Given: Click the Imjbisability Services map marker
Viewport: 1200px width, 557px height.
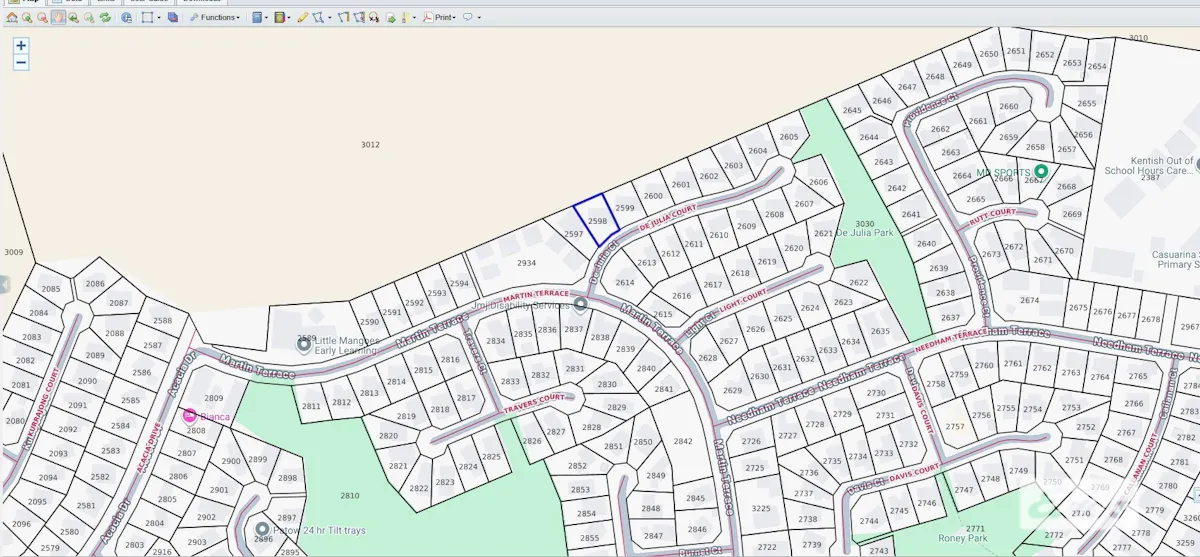Looking at the screenshot, I should click(580, 304).
